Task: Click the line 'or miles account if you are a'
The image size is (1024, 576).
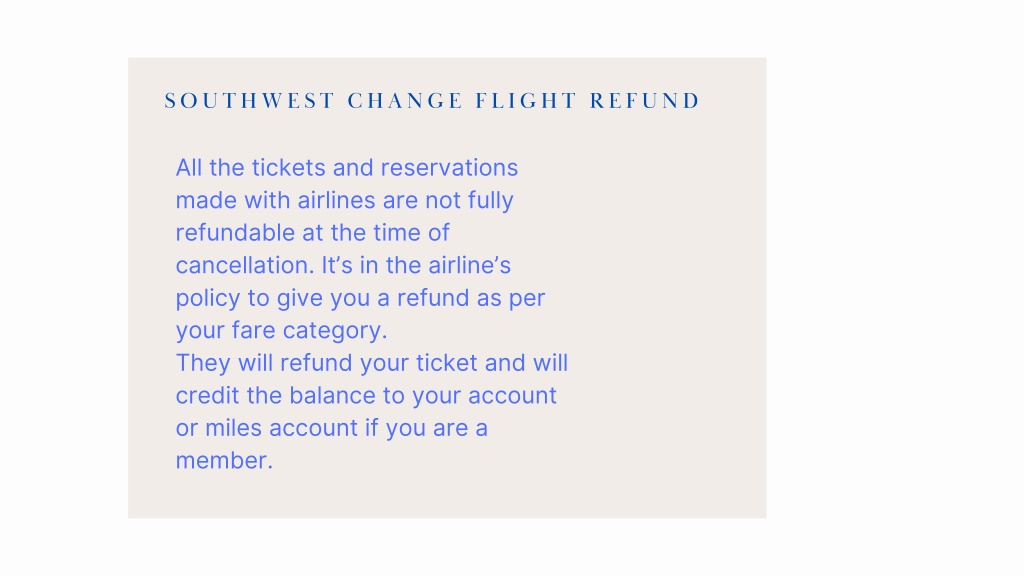Action: (332, 428)
